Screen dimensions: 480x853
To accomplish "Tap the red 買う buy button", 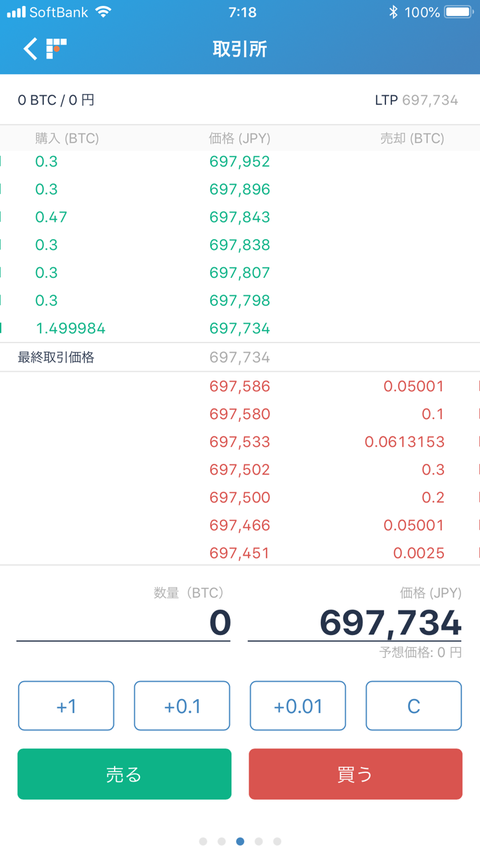I will click(x=356, y=774).
